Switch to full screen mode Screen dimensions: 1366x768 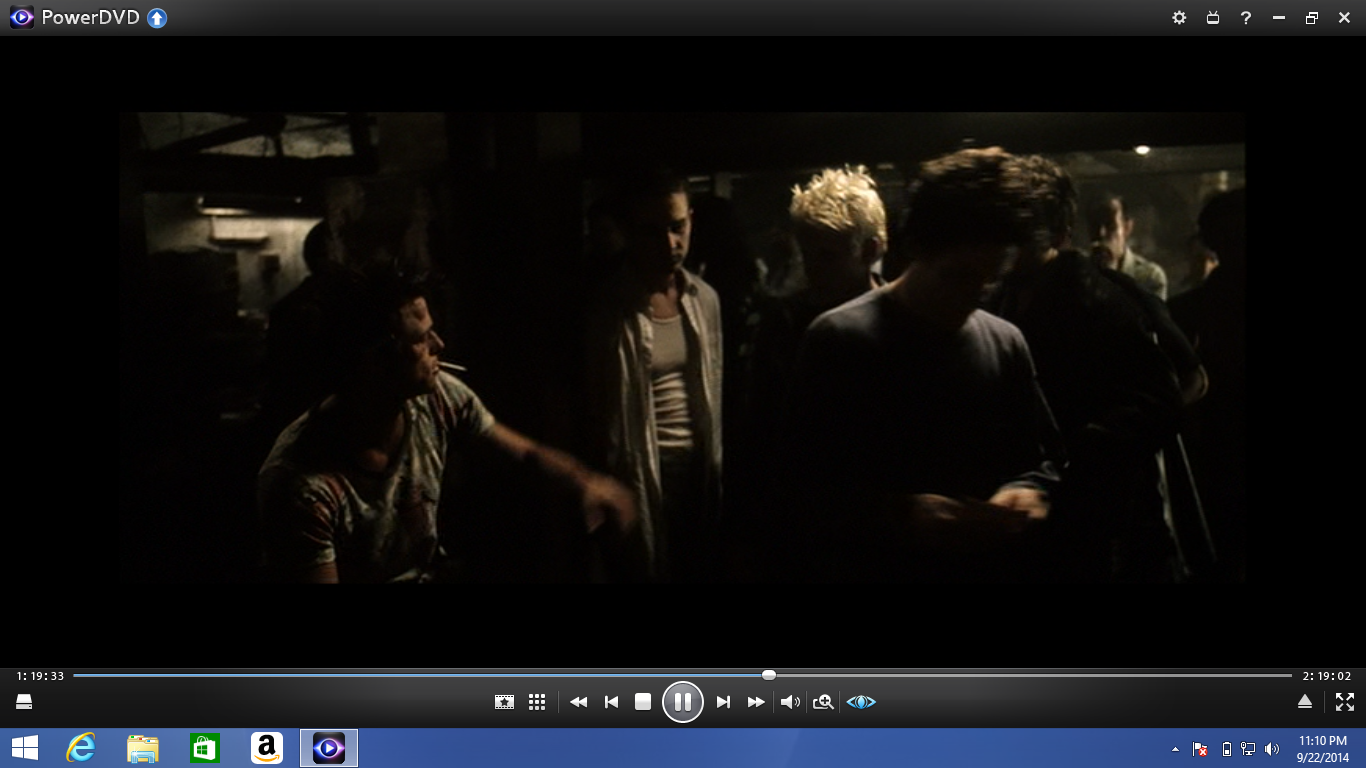tap(1345, 702)
